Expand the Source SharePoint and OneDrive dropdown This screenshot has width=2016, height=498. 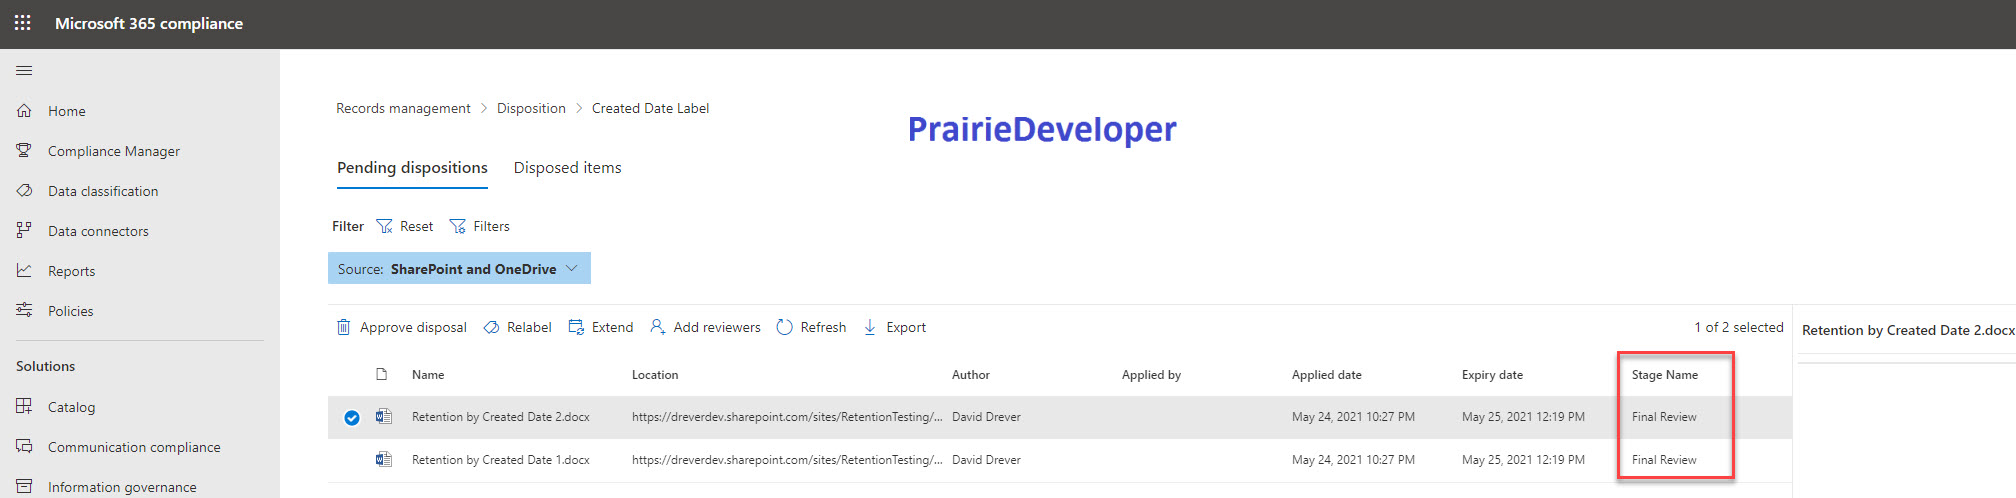(459, 268)
